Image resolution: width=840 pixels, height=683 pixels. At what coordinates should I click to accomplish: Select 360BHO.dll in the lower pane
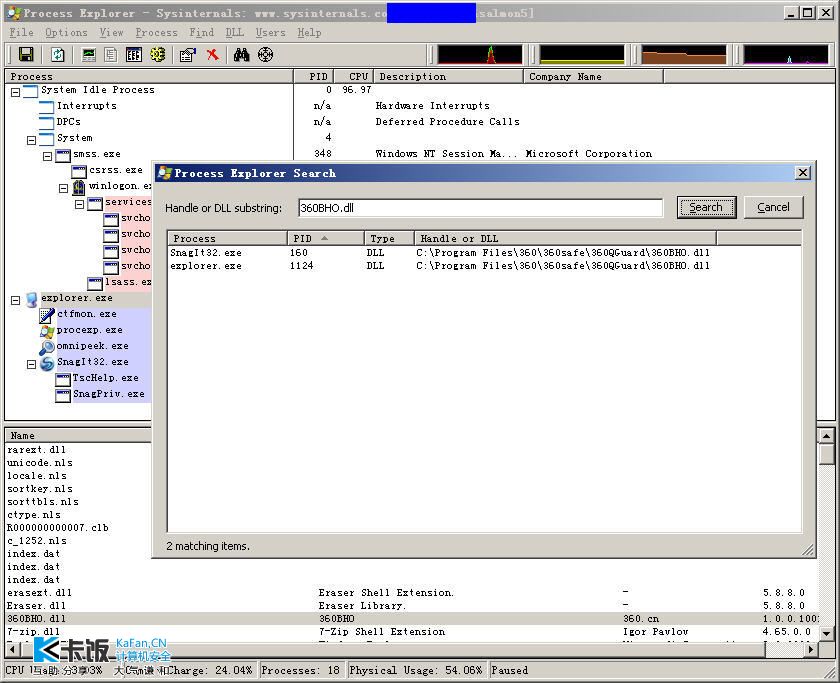click(411, 619)
